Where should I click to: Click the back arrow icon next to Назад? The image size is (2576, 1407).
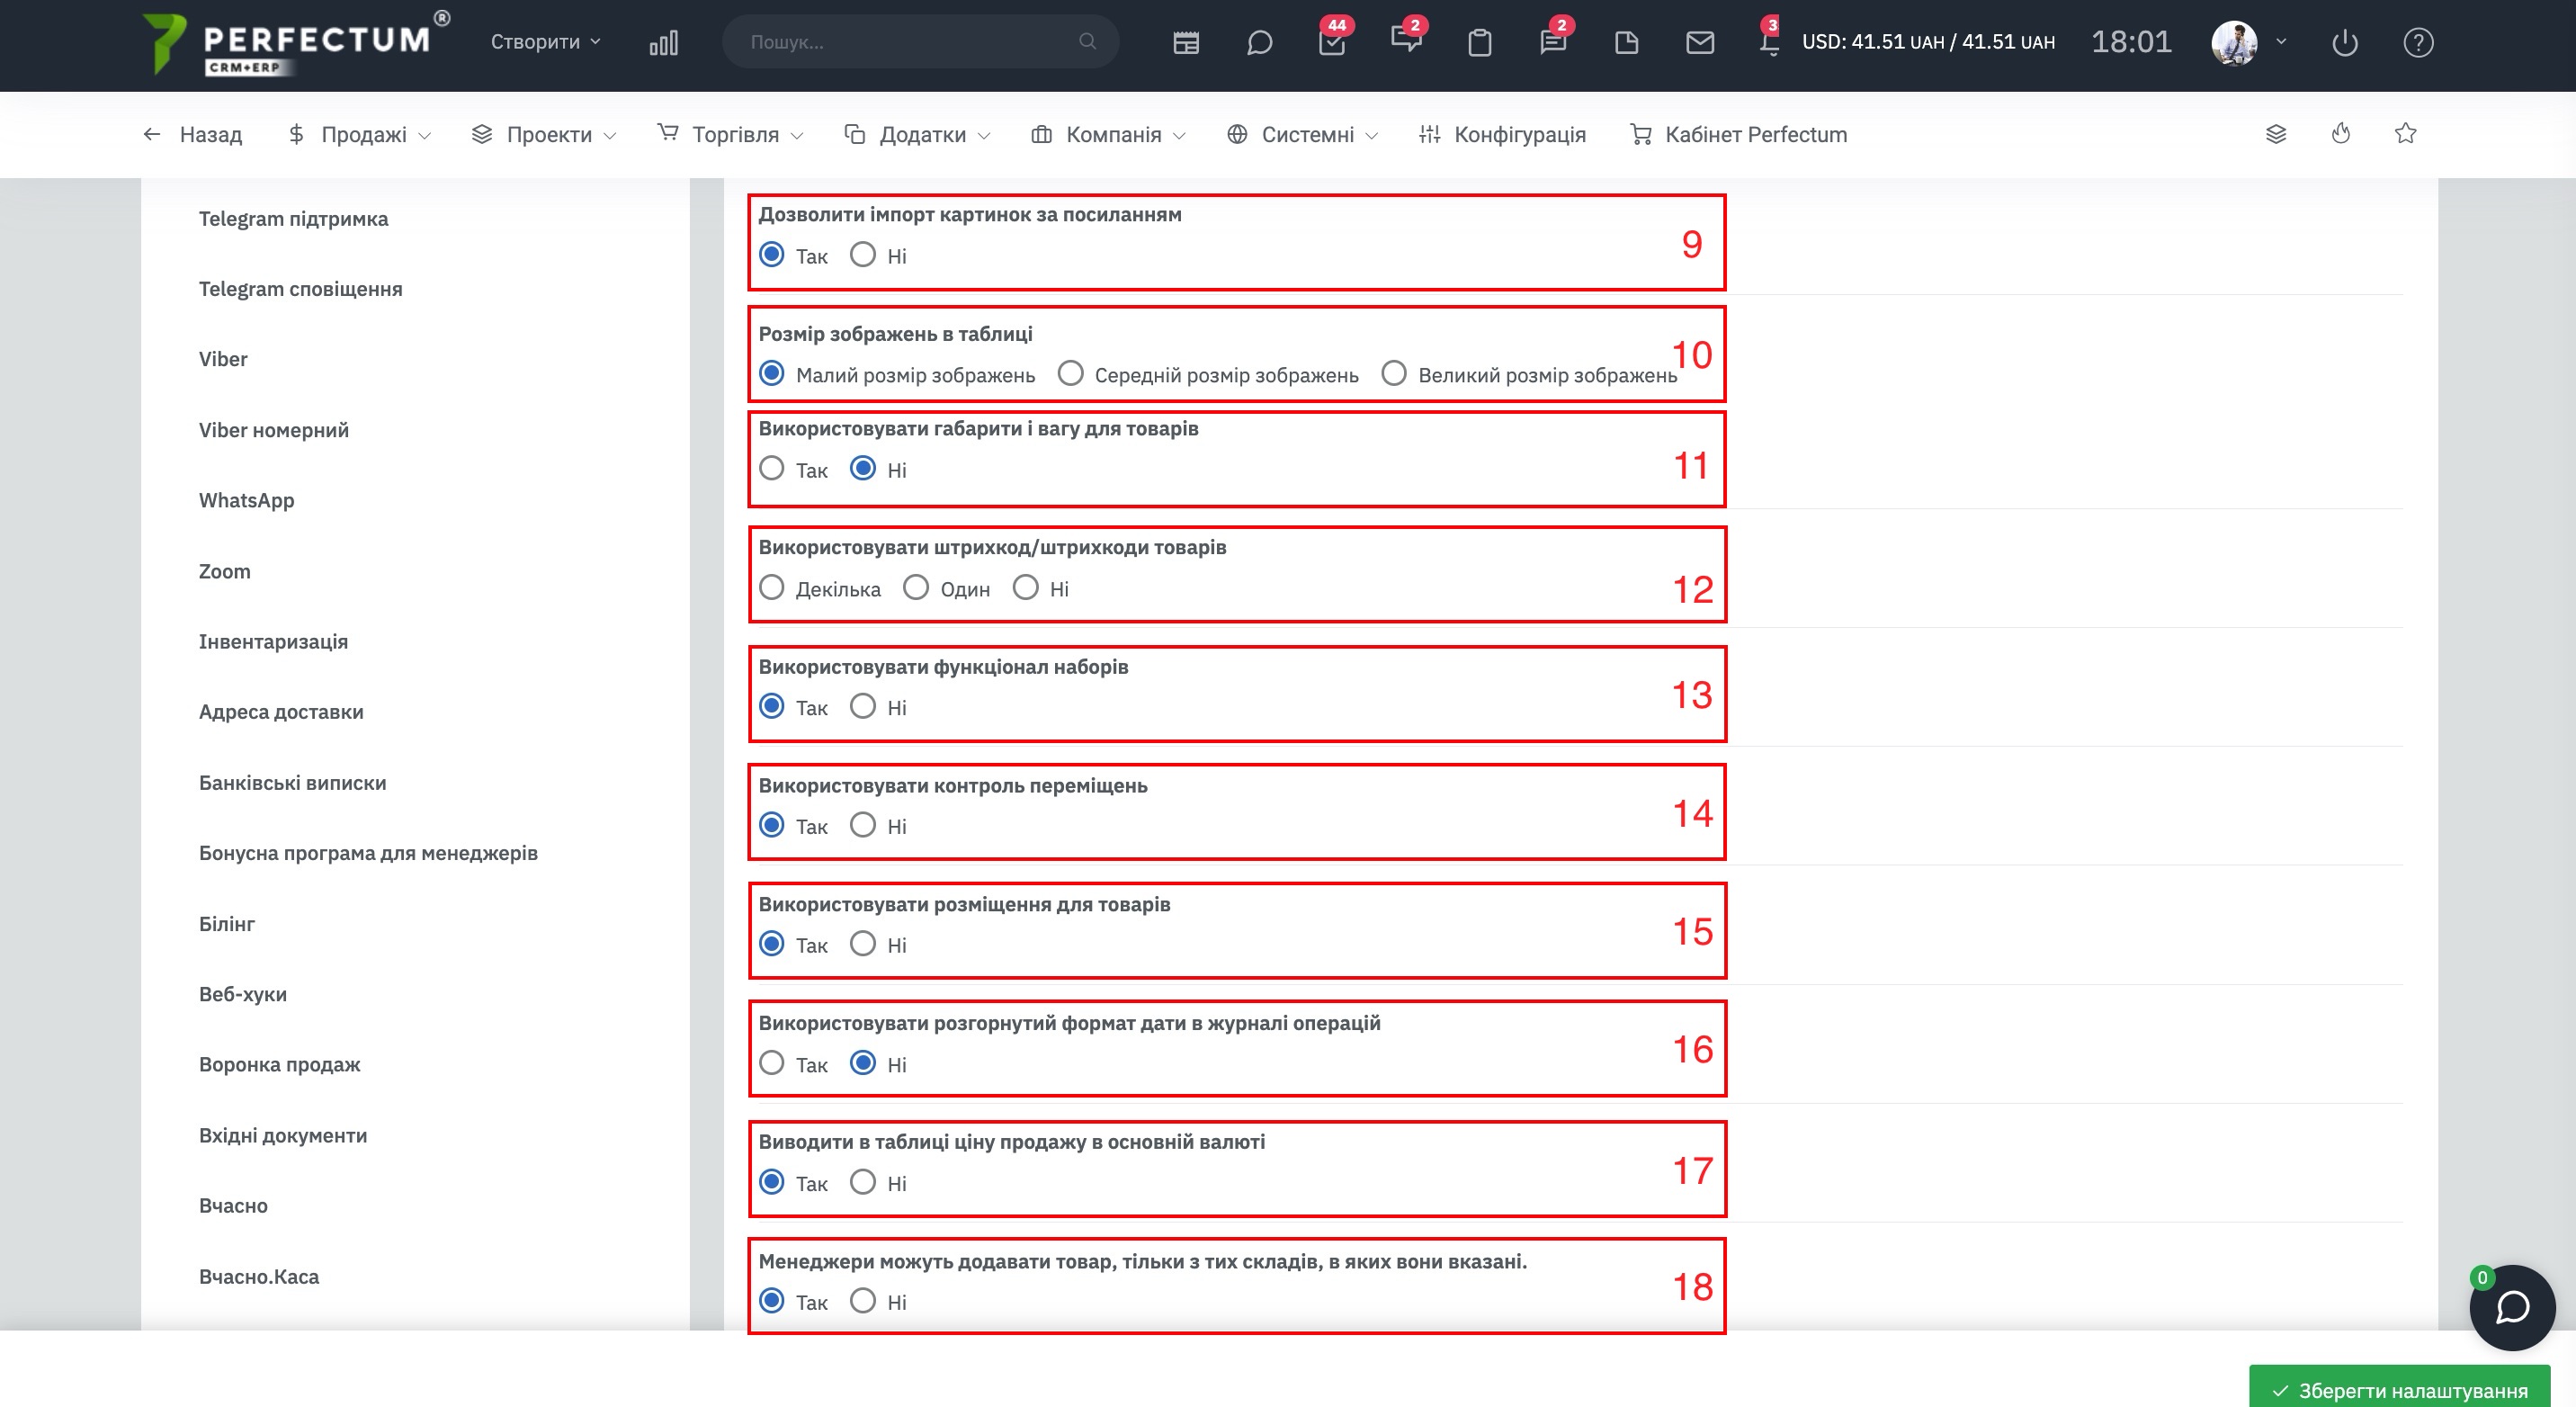(152, 134)
